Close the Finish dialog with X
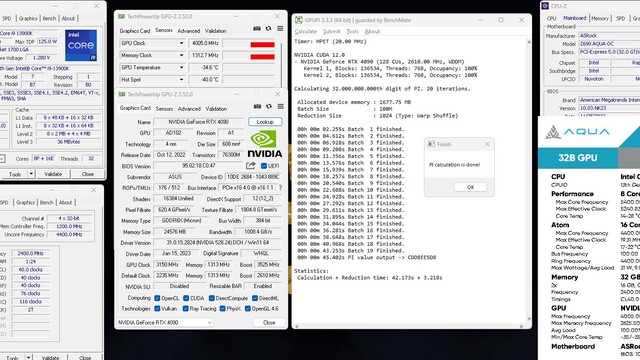 [x=487, y=144]
